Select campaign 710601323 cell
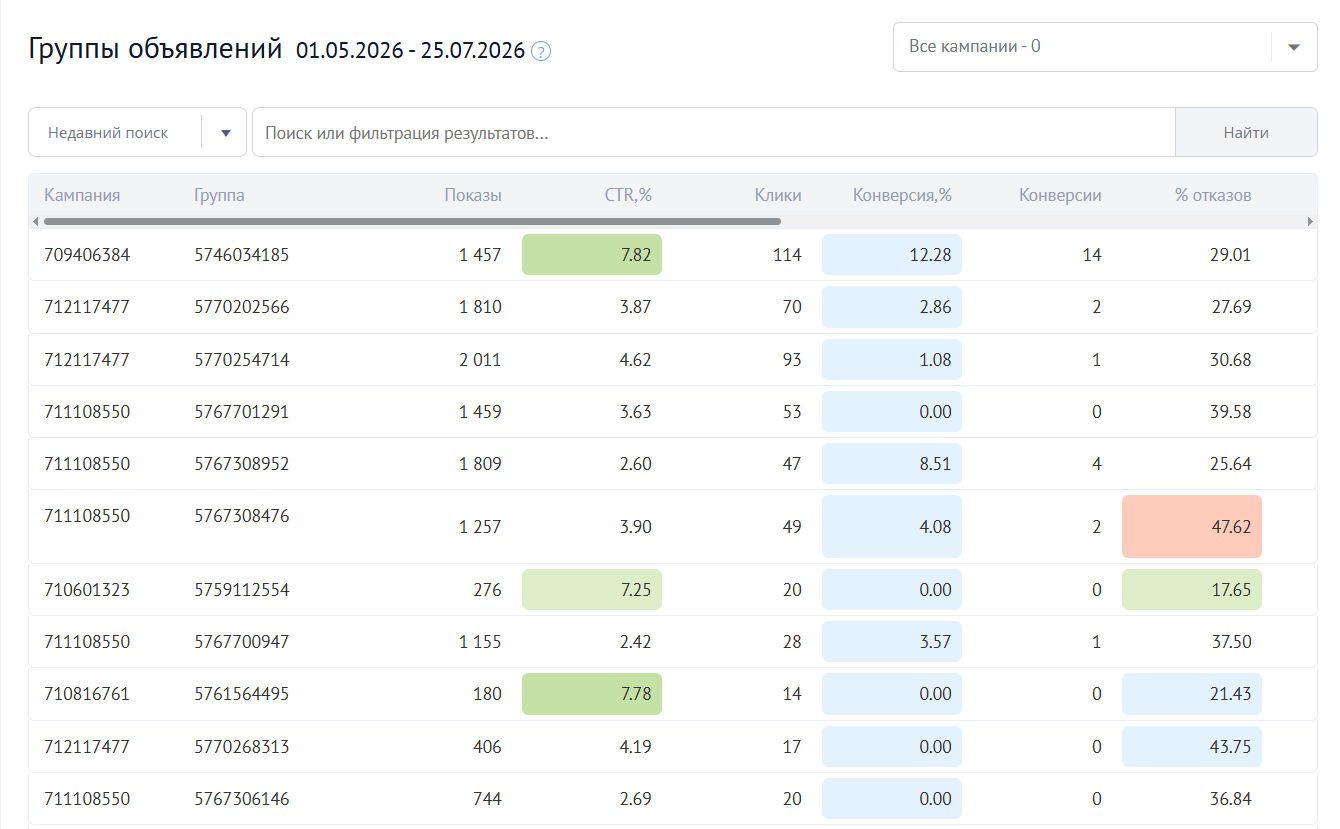Screen dimensions: 1340x829 coord(87,589)
